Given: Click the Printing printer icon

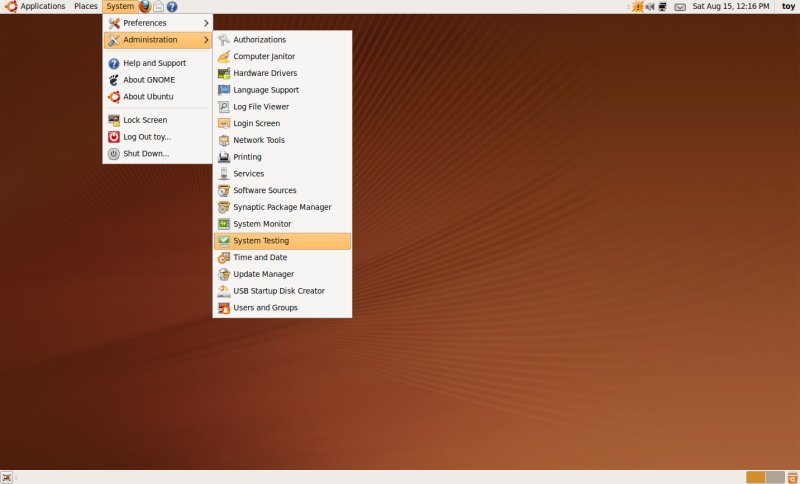Looking at the screenshot, I should click(x=224, y=157).
